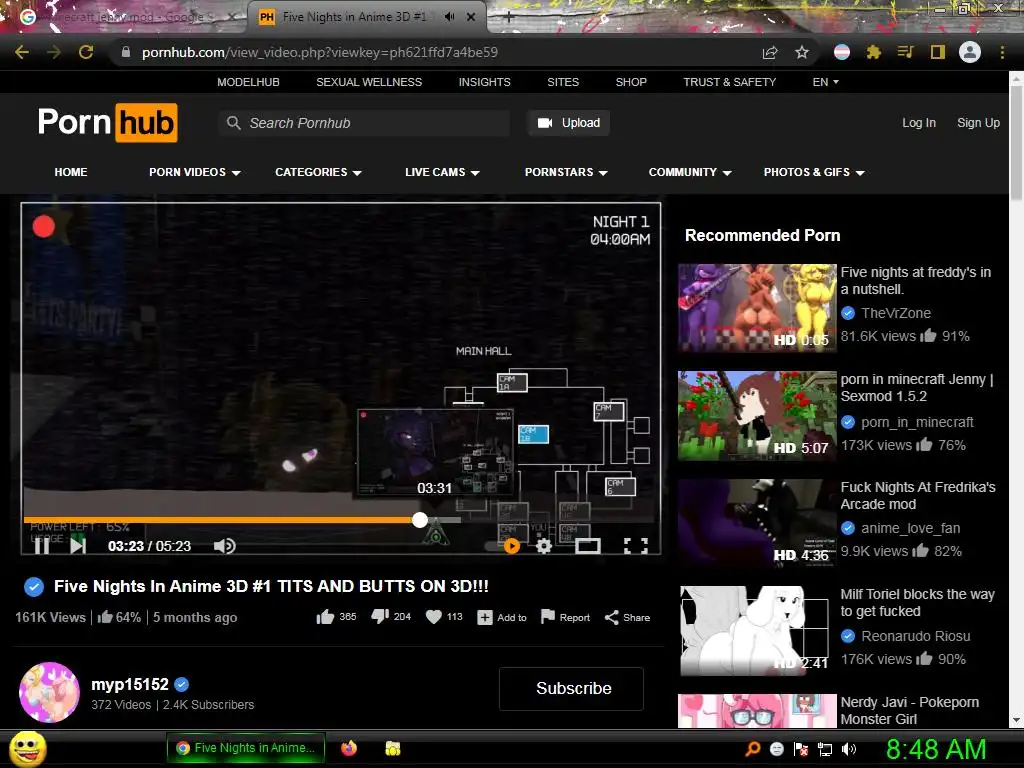This screenshot has width=1024, height=768.
Task: Reload the current browser page
Action: (86, 52)
